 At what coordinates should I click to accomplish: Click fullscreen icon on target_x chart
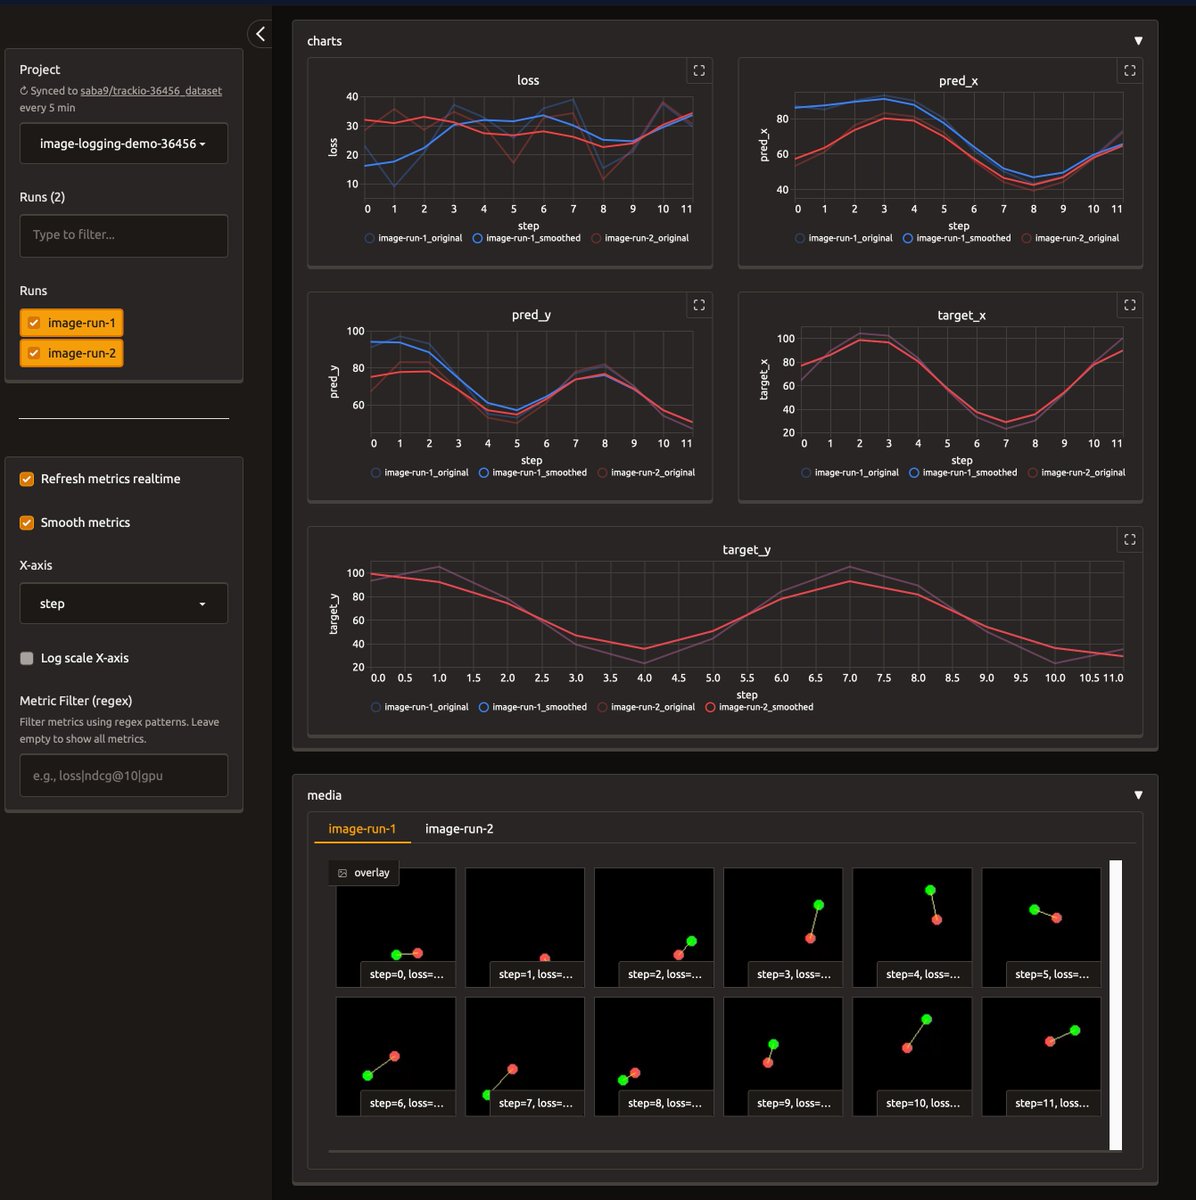point(1129,305)
